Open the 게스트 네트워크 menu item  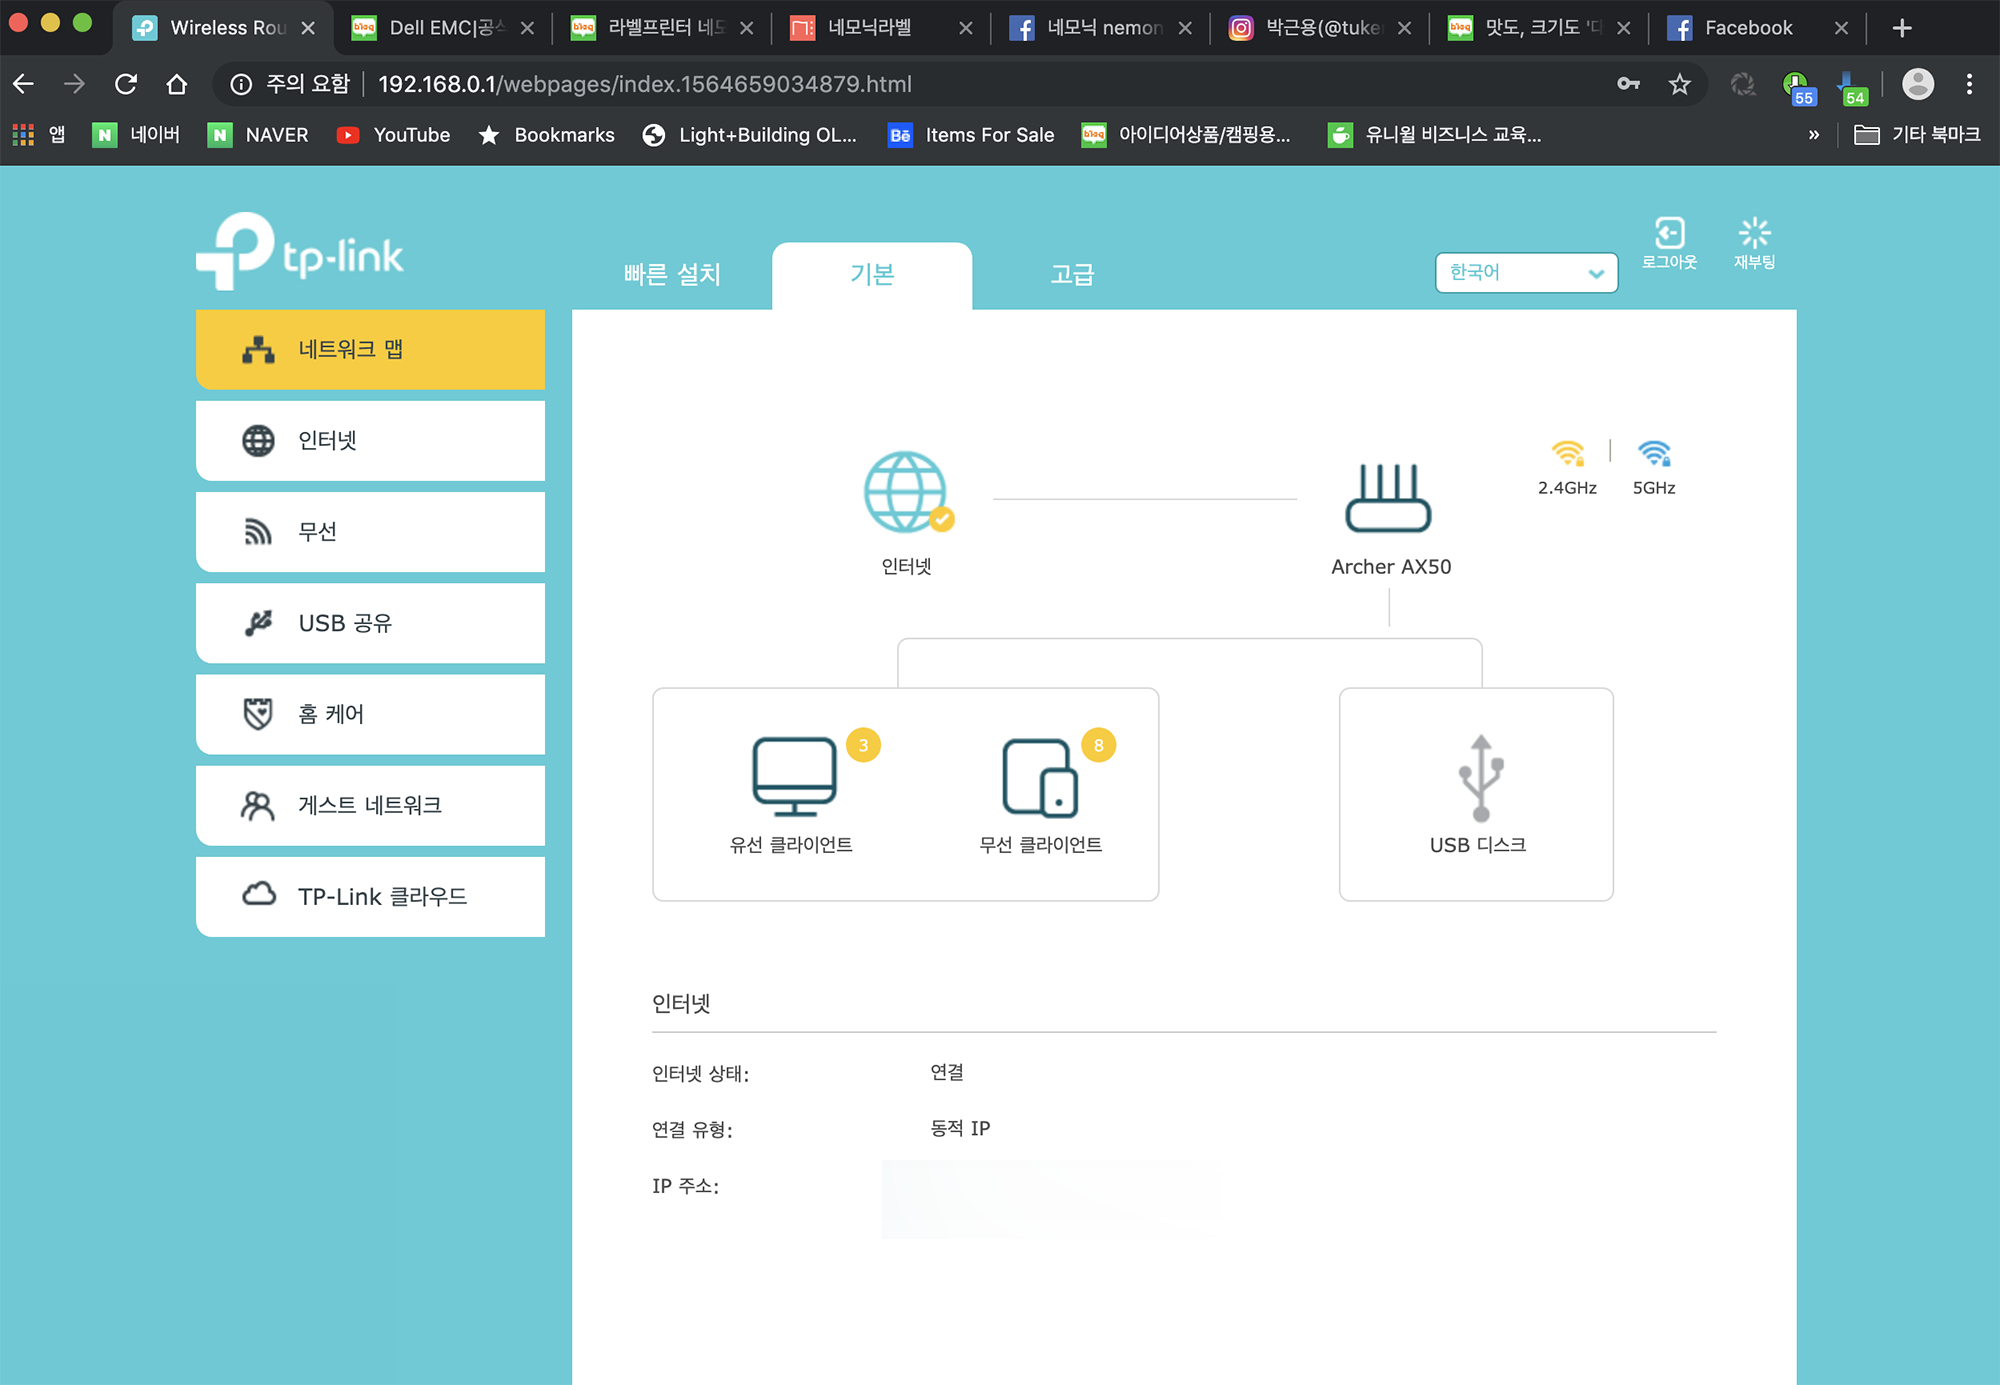pos(370,805)
